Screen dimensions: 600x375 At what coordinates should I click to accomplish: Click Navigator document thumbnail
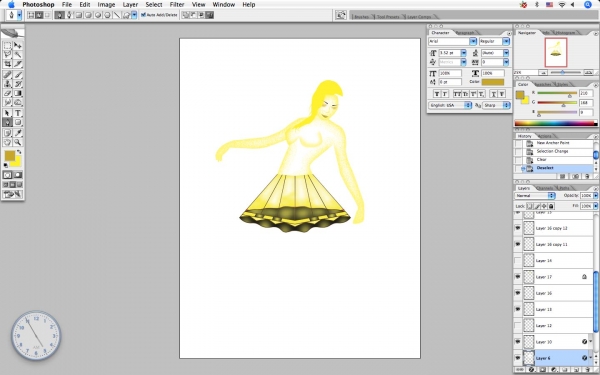pos(556,52)
